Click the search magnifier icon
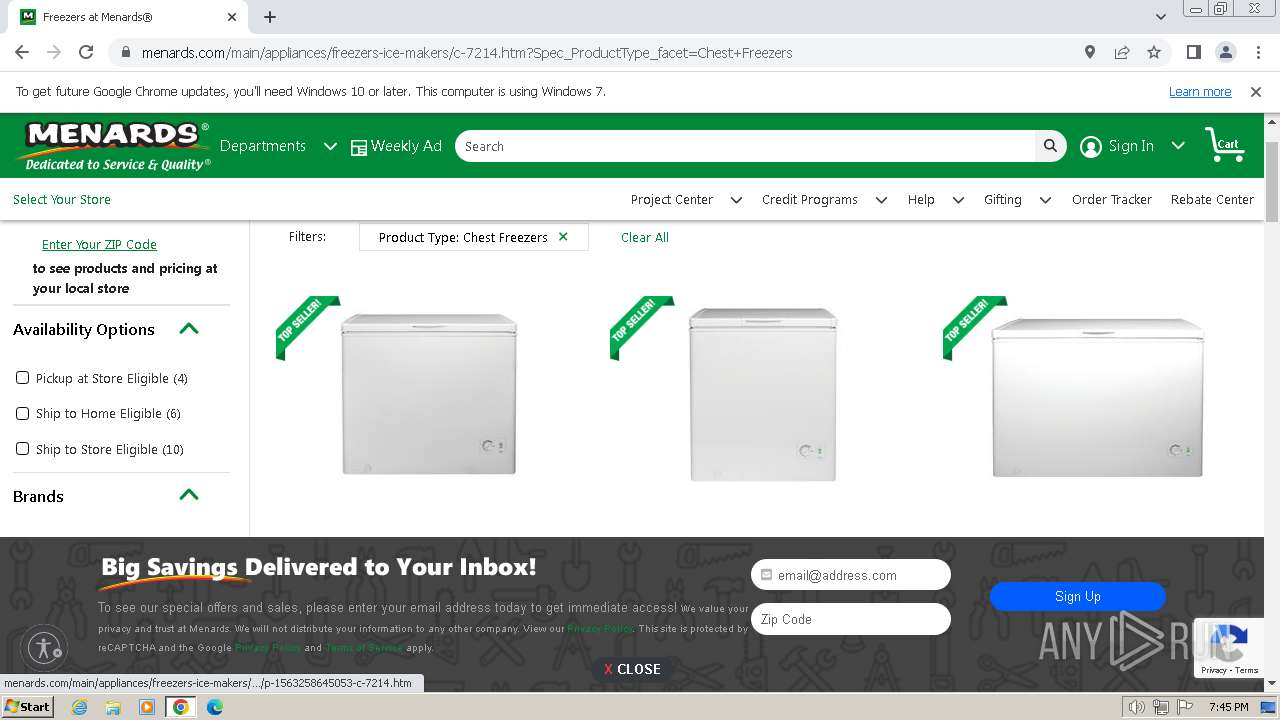Image resolution: width=1280 pixels, height=720 pixels. pyautogui.click(x=1050, y=146)
